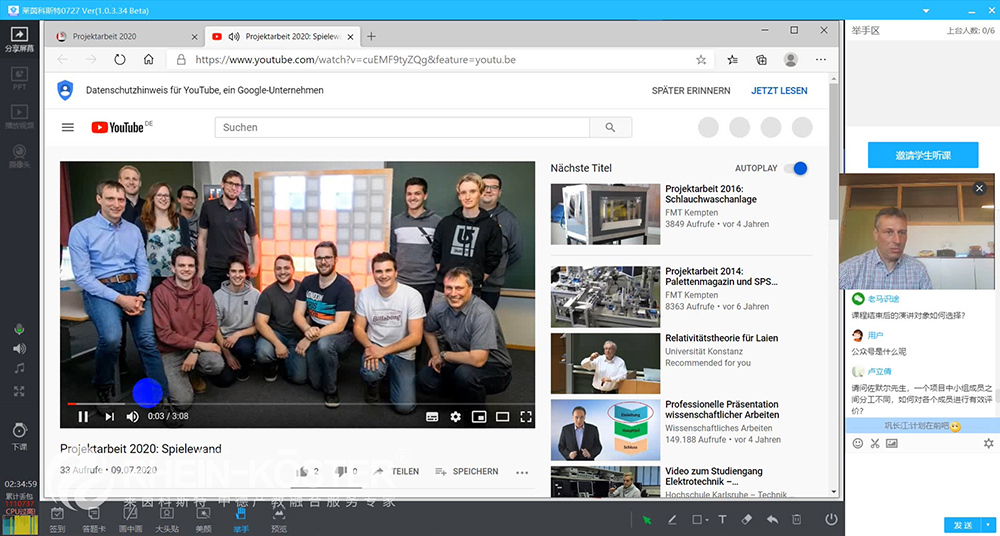Select the eraser tool

point(748,519)
